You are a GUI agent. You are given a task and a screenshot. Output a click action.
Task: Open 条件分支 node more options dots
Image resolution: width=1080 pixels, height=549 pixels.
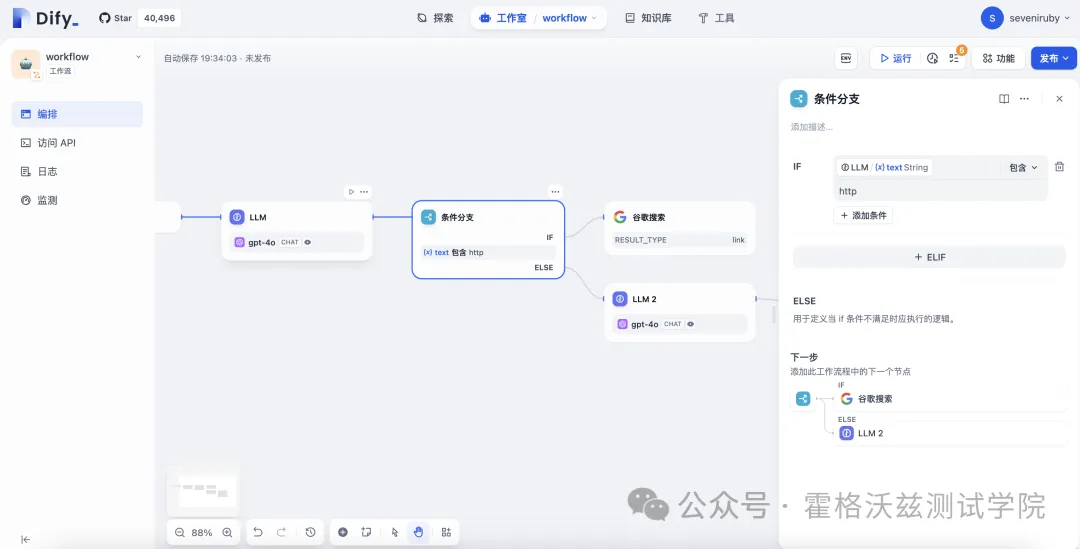(555, 191)
